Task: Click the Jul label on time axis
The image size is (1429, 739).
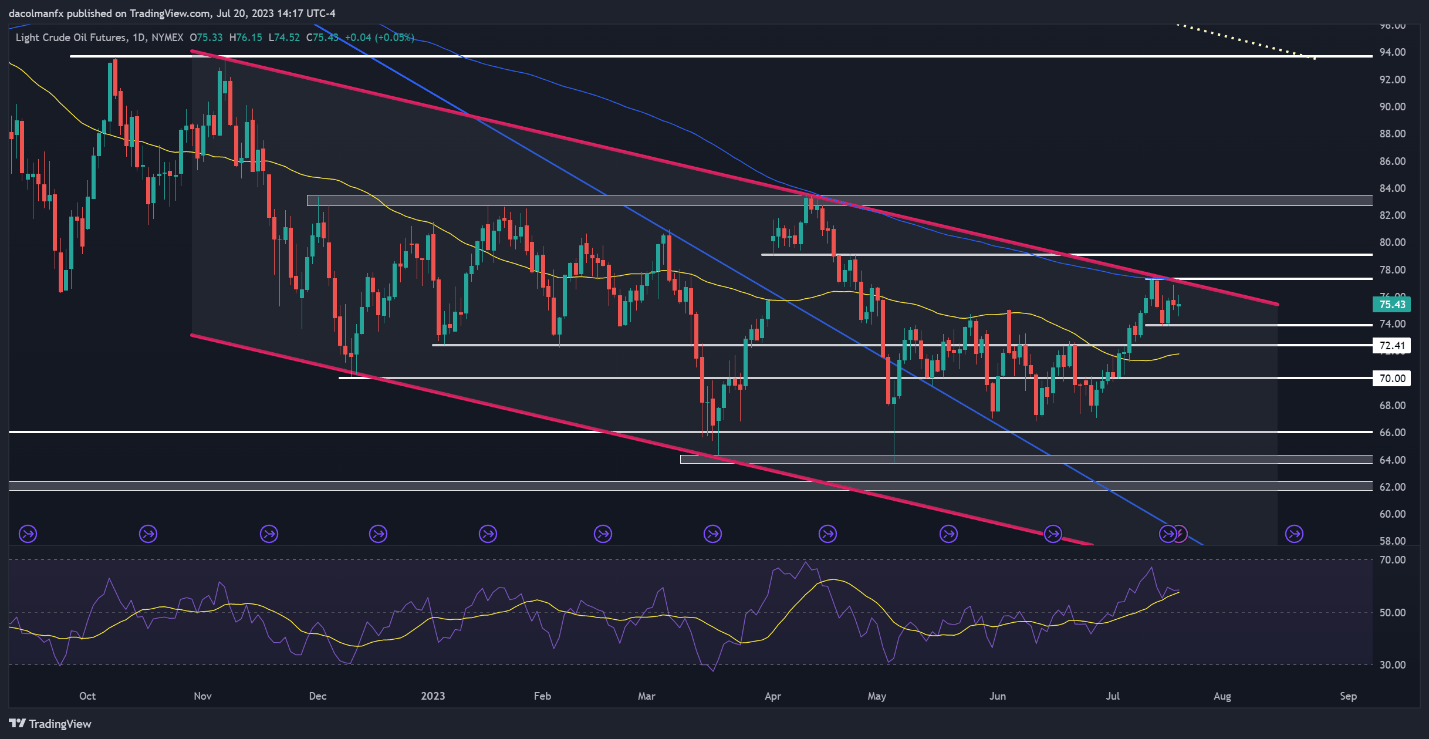Action: [1111, 694]
